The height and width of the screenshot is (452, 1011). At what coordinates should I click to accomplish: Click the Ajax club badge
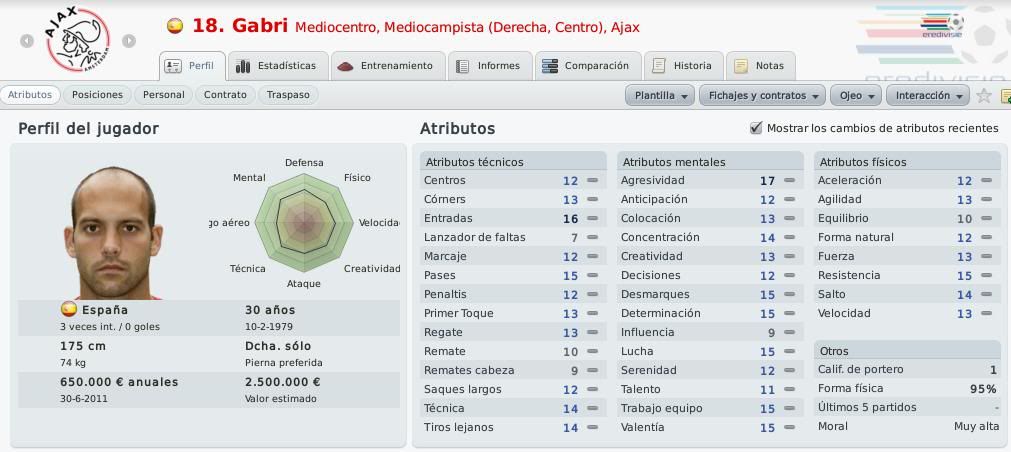pos(77,39)
